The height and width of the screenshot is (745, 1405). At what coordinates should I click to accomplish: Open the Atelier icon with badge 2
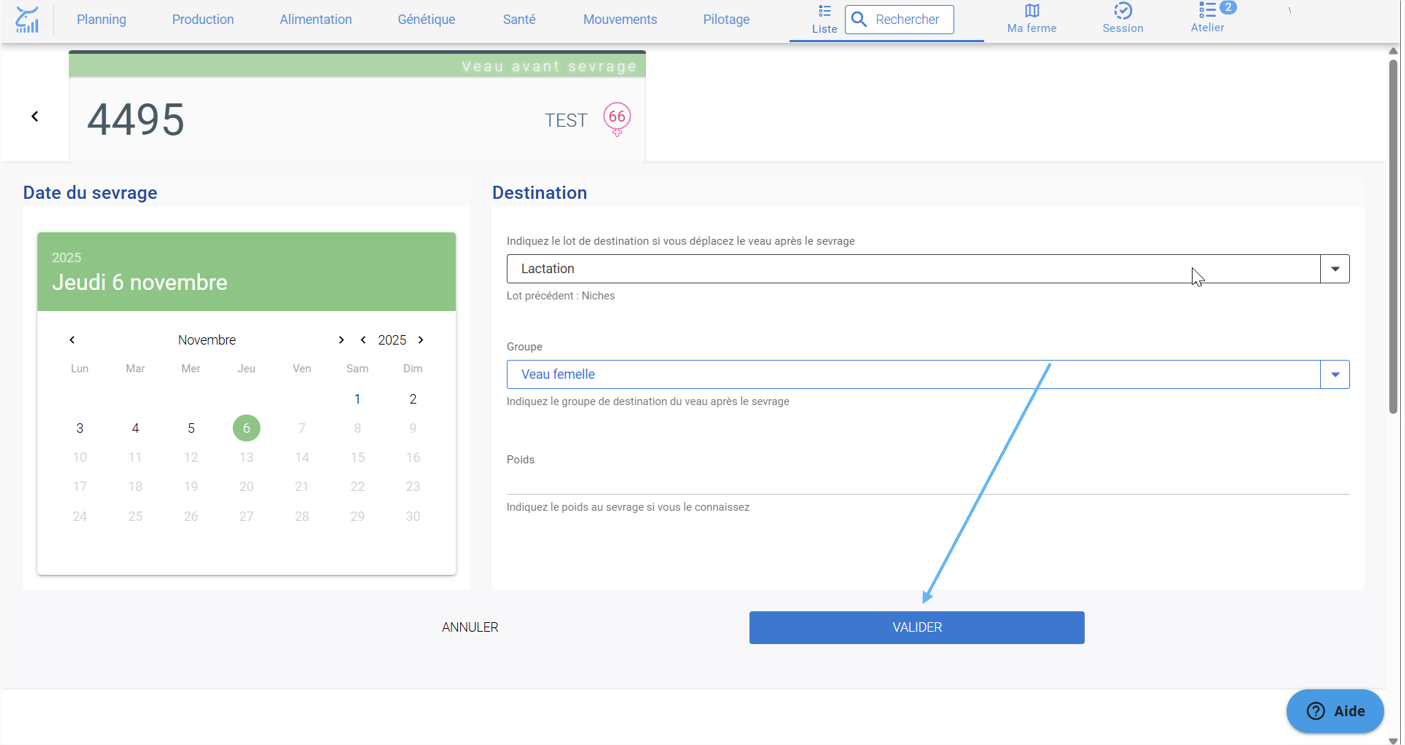pos(1208,18)
